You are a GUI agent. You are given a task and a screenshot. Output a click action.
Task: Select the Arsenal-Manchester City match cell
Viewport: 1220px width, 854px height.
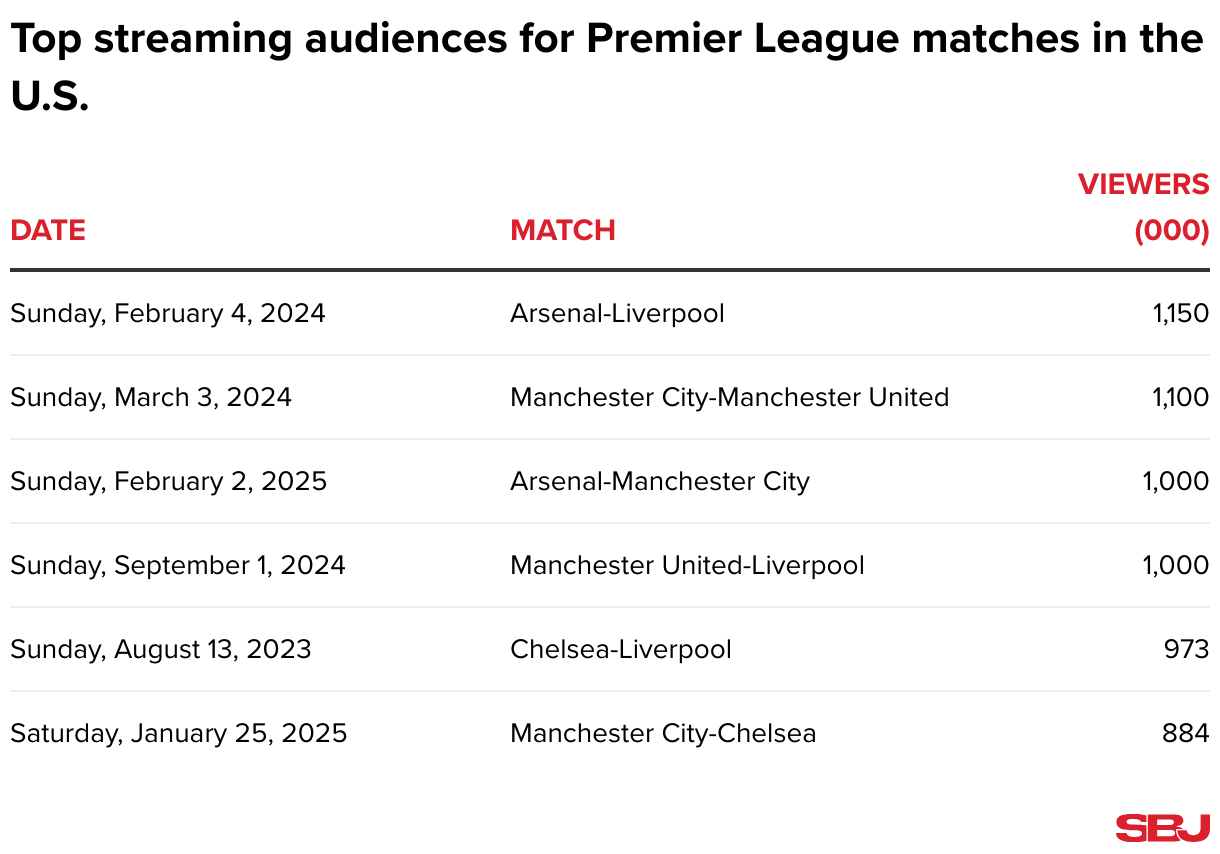pyautogui.click(x=660, y=481)
